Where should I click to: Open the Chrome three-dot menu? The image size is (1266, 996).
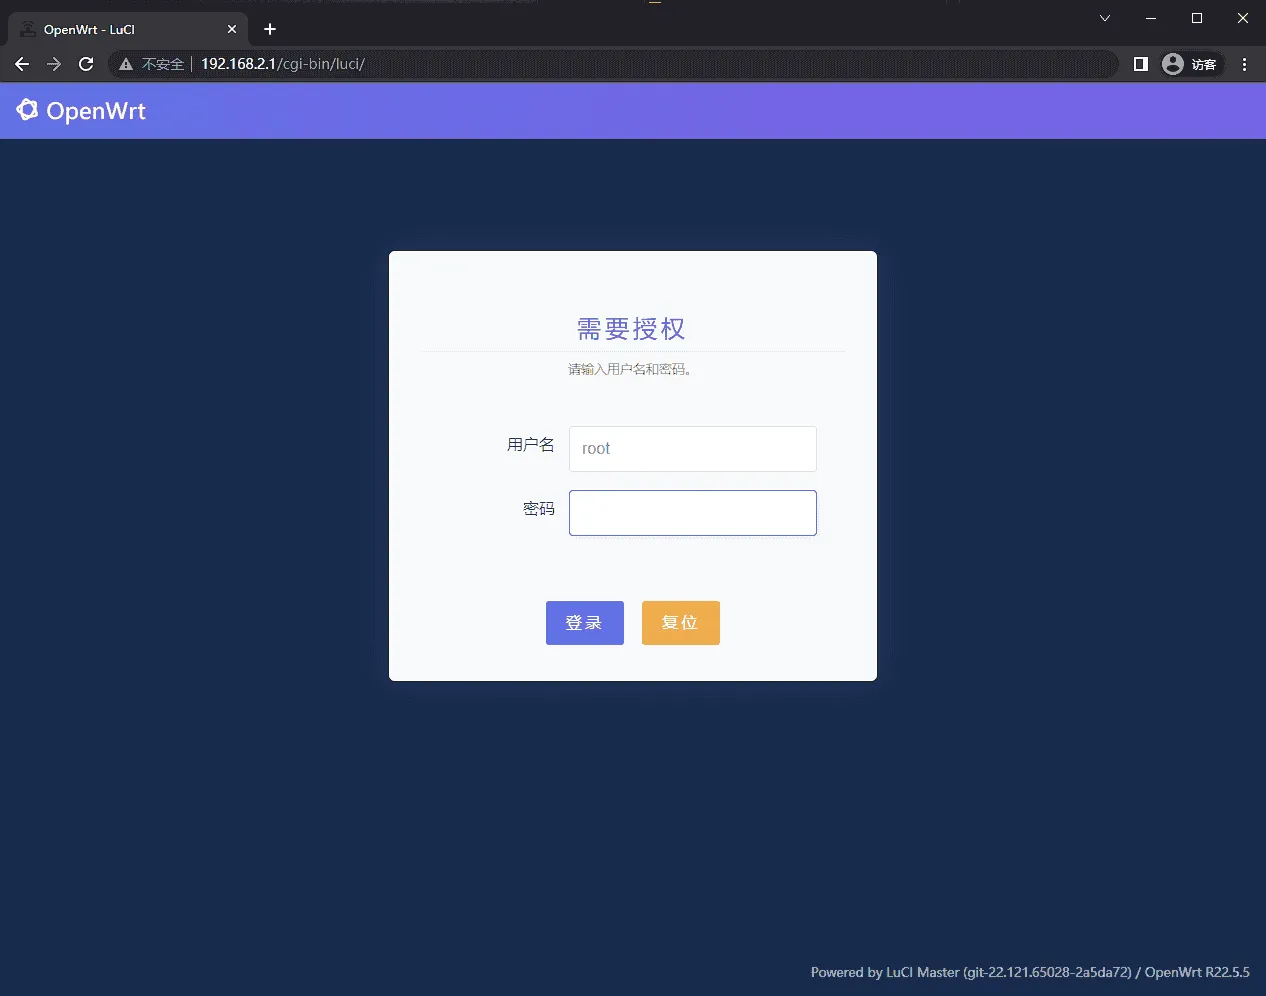[1244, 64]
